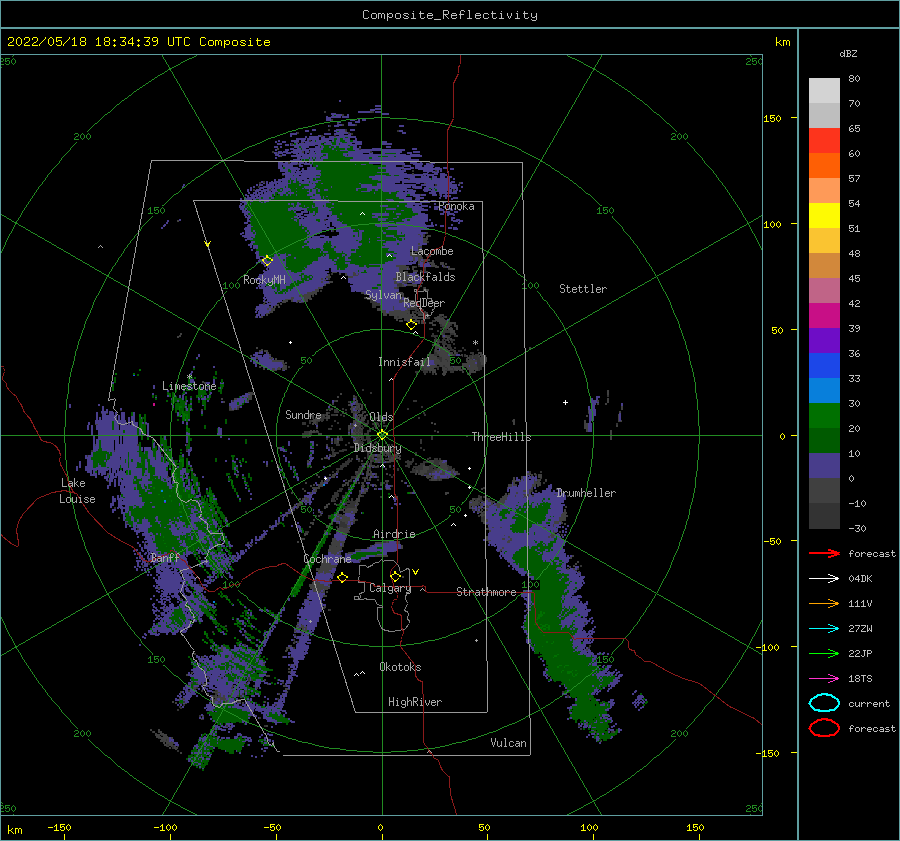Click the Calgary city label
This screenshot has height=841, width=900.
(390, 588)
